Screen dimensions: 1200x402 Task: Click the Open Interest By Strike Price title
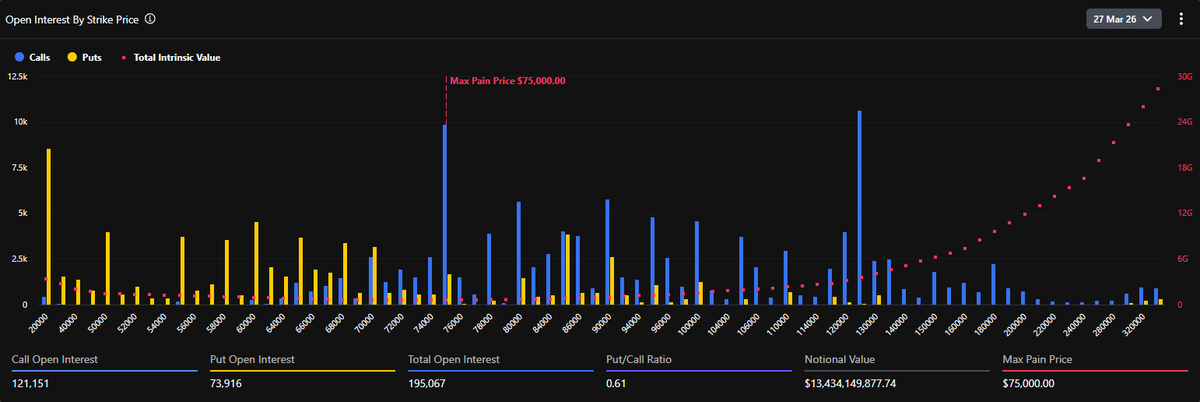tap(72, 19)
